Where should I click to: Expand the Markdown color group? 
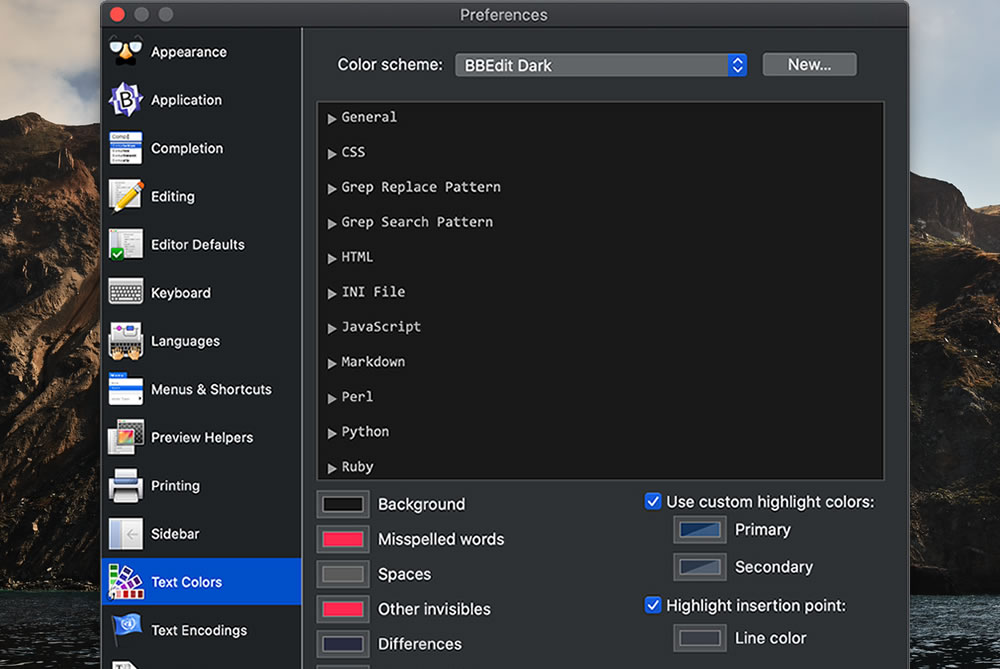(x=332, y=364)
